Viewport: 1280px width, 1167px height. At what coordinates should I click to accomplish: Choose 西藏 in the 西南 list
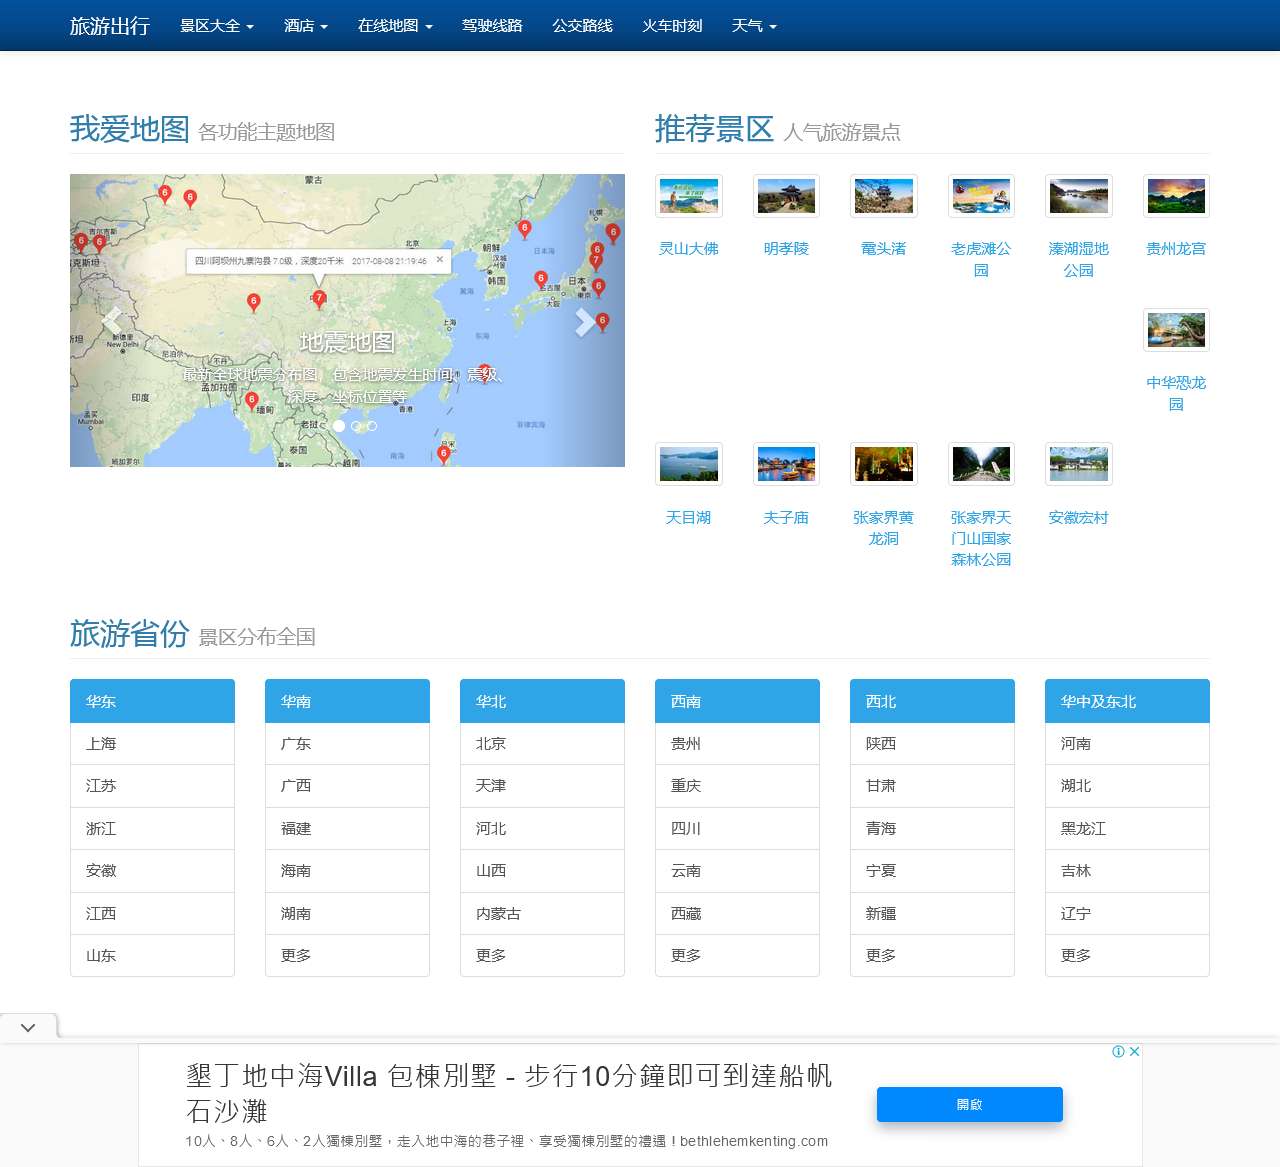(x=737, y=914)
